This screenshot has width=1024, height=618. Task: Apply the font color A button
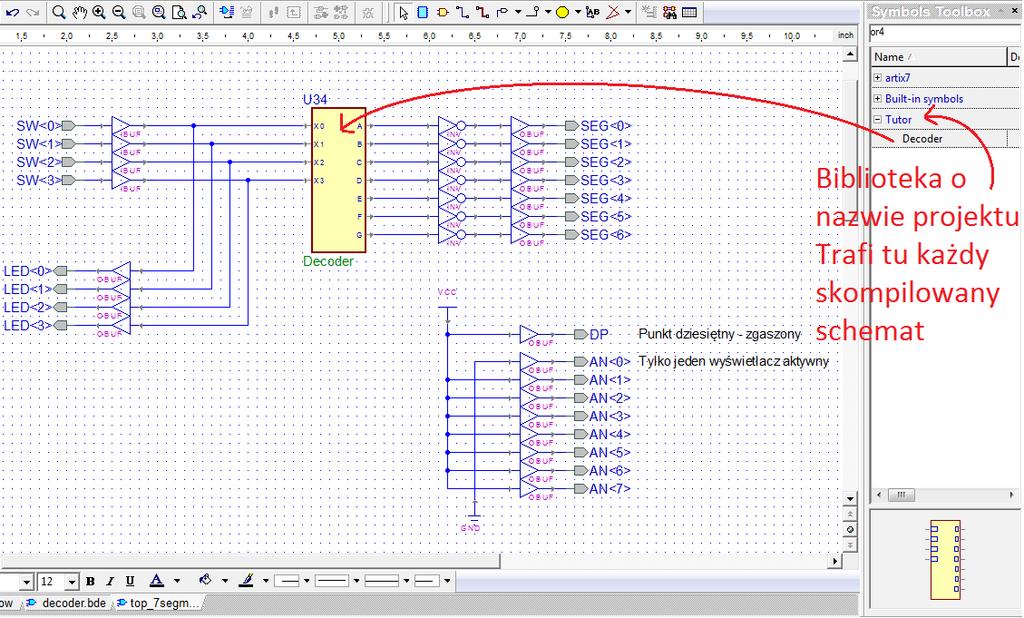point(157,580)
